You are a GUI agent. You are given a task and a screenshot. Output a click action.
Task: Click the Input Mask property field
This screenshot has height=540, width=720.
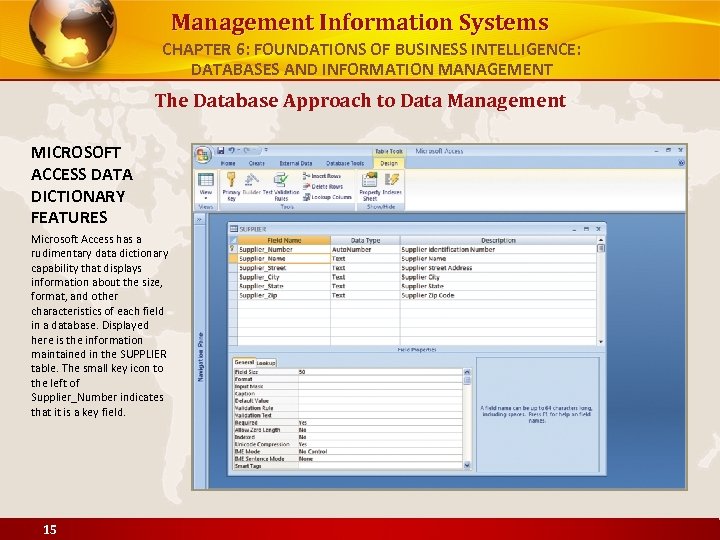coord(380,386)
